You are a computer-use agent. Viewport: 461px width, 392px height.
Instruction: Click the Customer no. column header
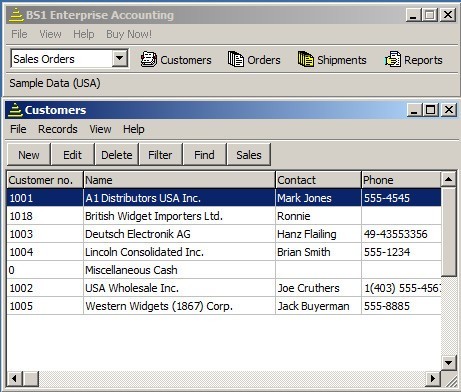pyautogui.click(x=45, y=180)
